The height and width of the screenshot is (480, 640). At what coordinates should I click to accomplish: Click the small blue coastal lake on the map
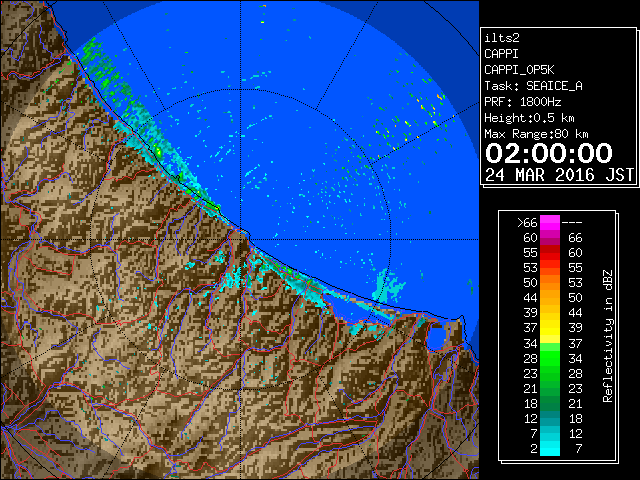click(436, 338)
